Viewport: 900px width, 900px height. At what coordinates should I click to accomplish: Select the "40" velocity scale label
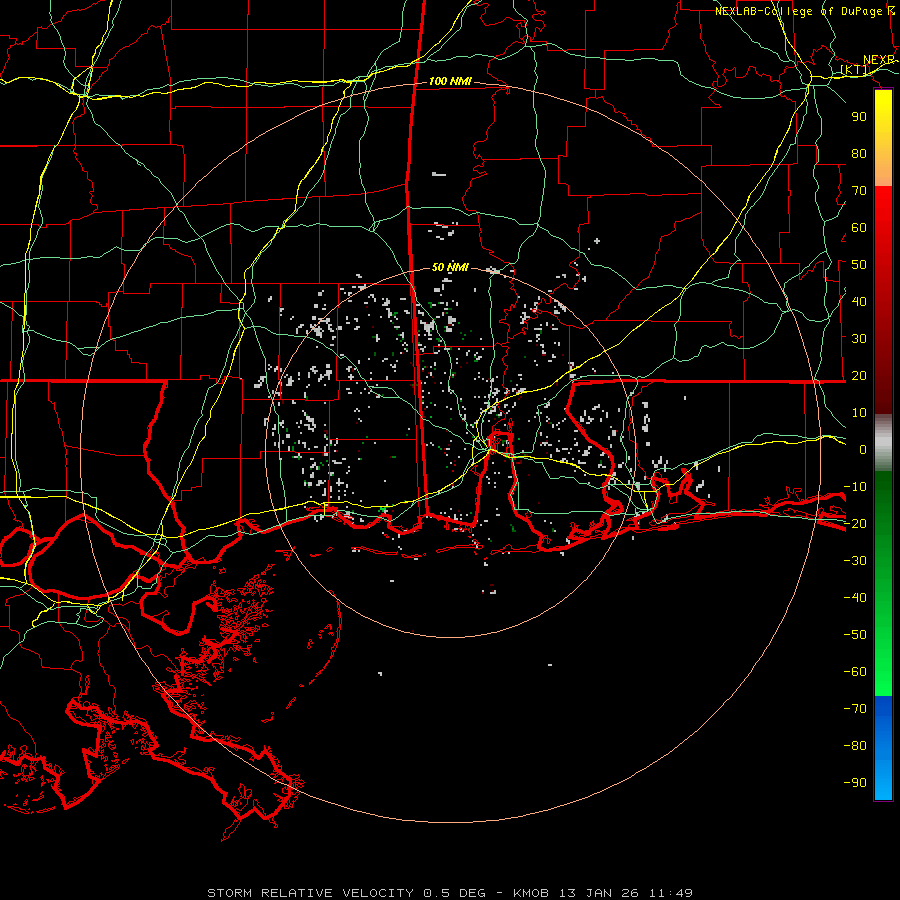[x=859, y=302]
